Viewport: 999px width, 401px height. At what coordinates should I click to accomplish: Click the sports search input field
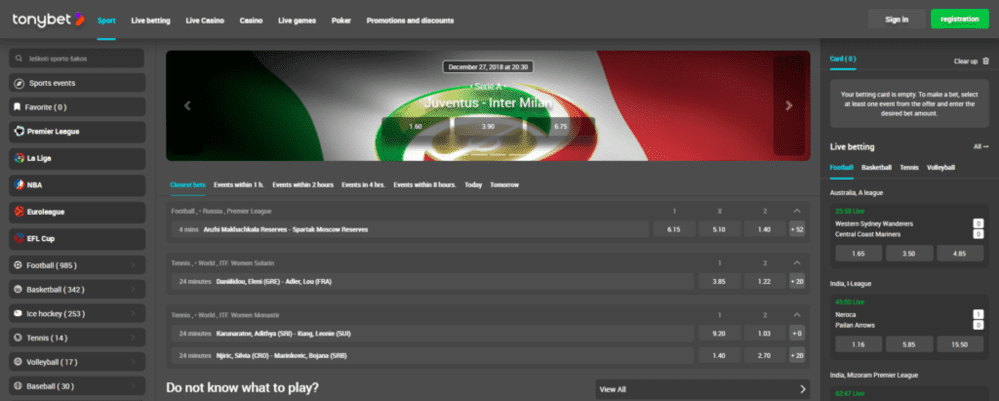(76, 58)
